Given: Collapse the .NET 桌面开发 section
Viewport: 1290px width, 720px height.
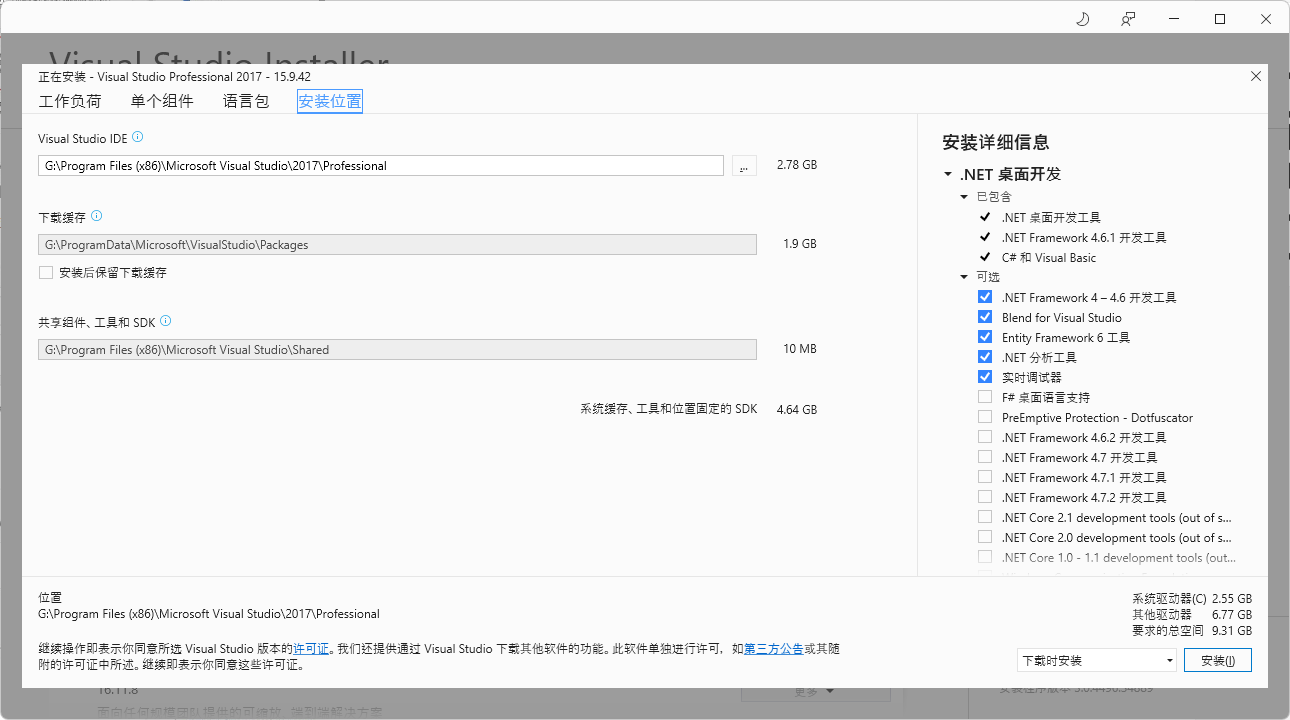Looking at the screenshot, I should pyautogui.click(x=948, y=174).
